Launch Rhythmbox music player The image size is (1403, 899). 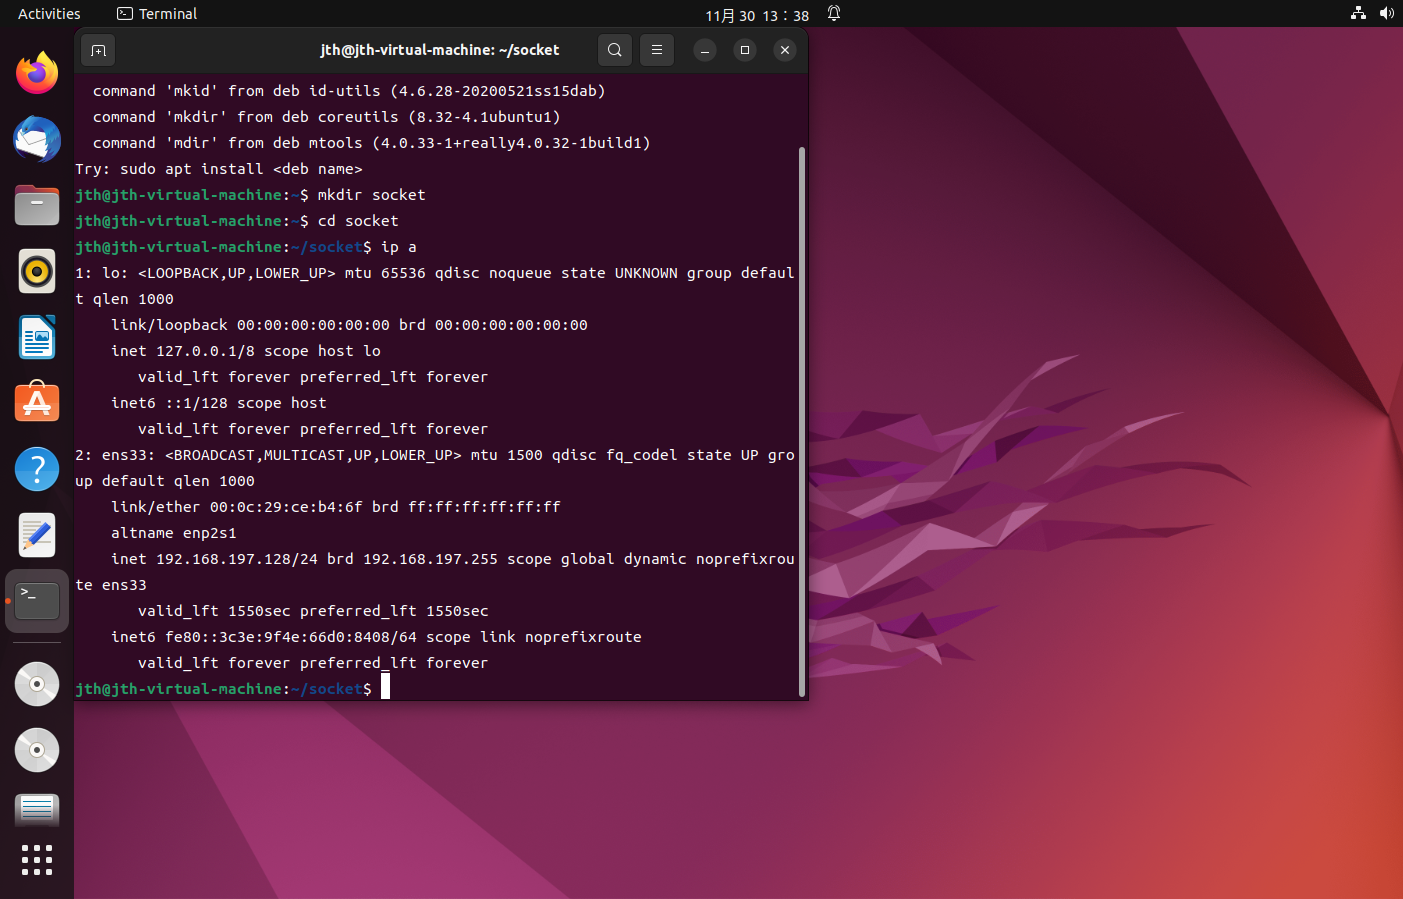pos(37,271)
